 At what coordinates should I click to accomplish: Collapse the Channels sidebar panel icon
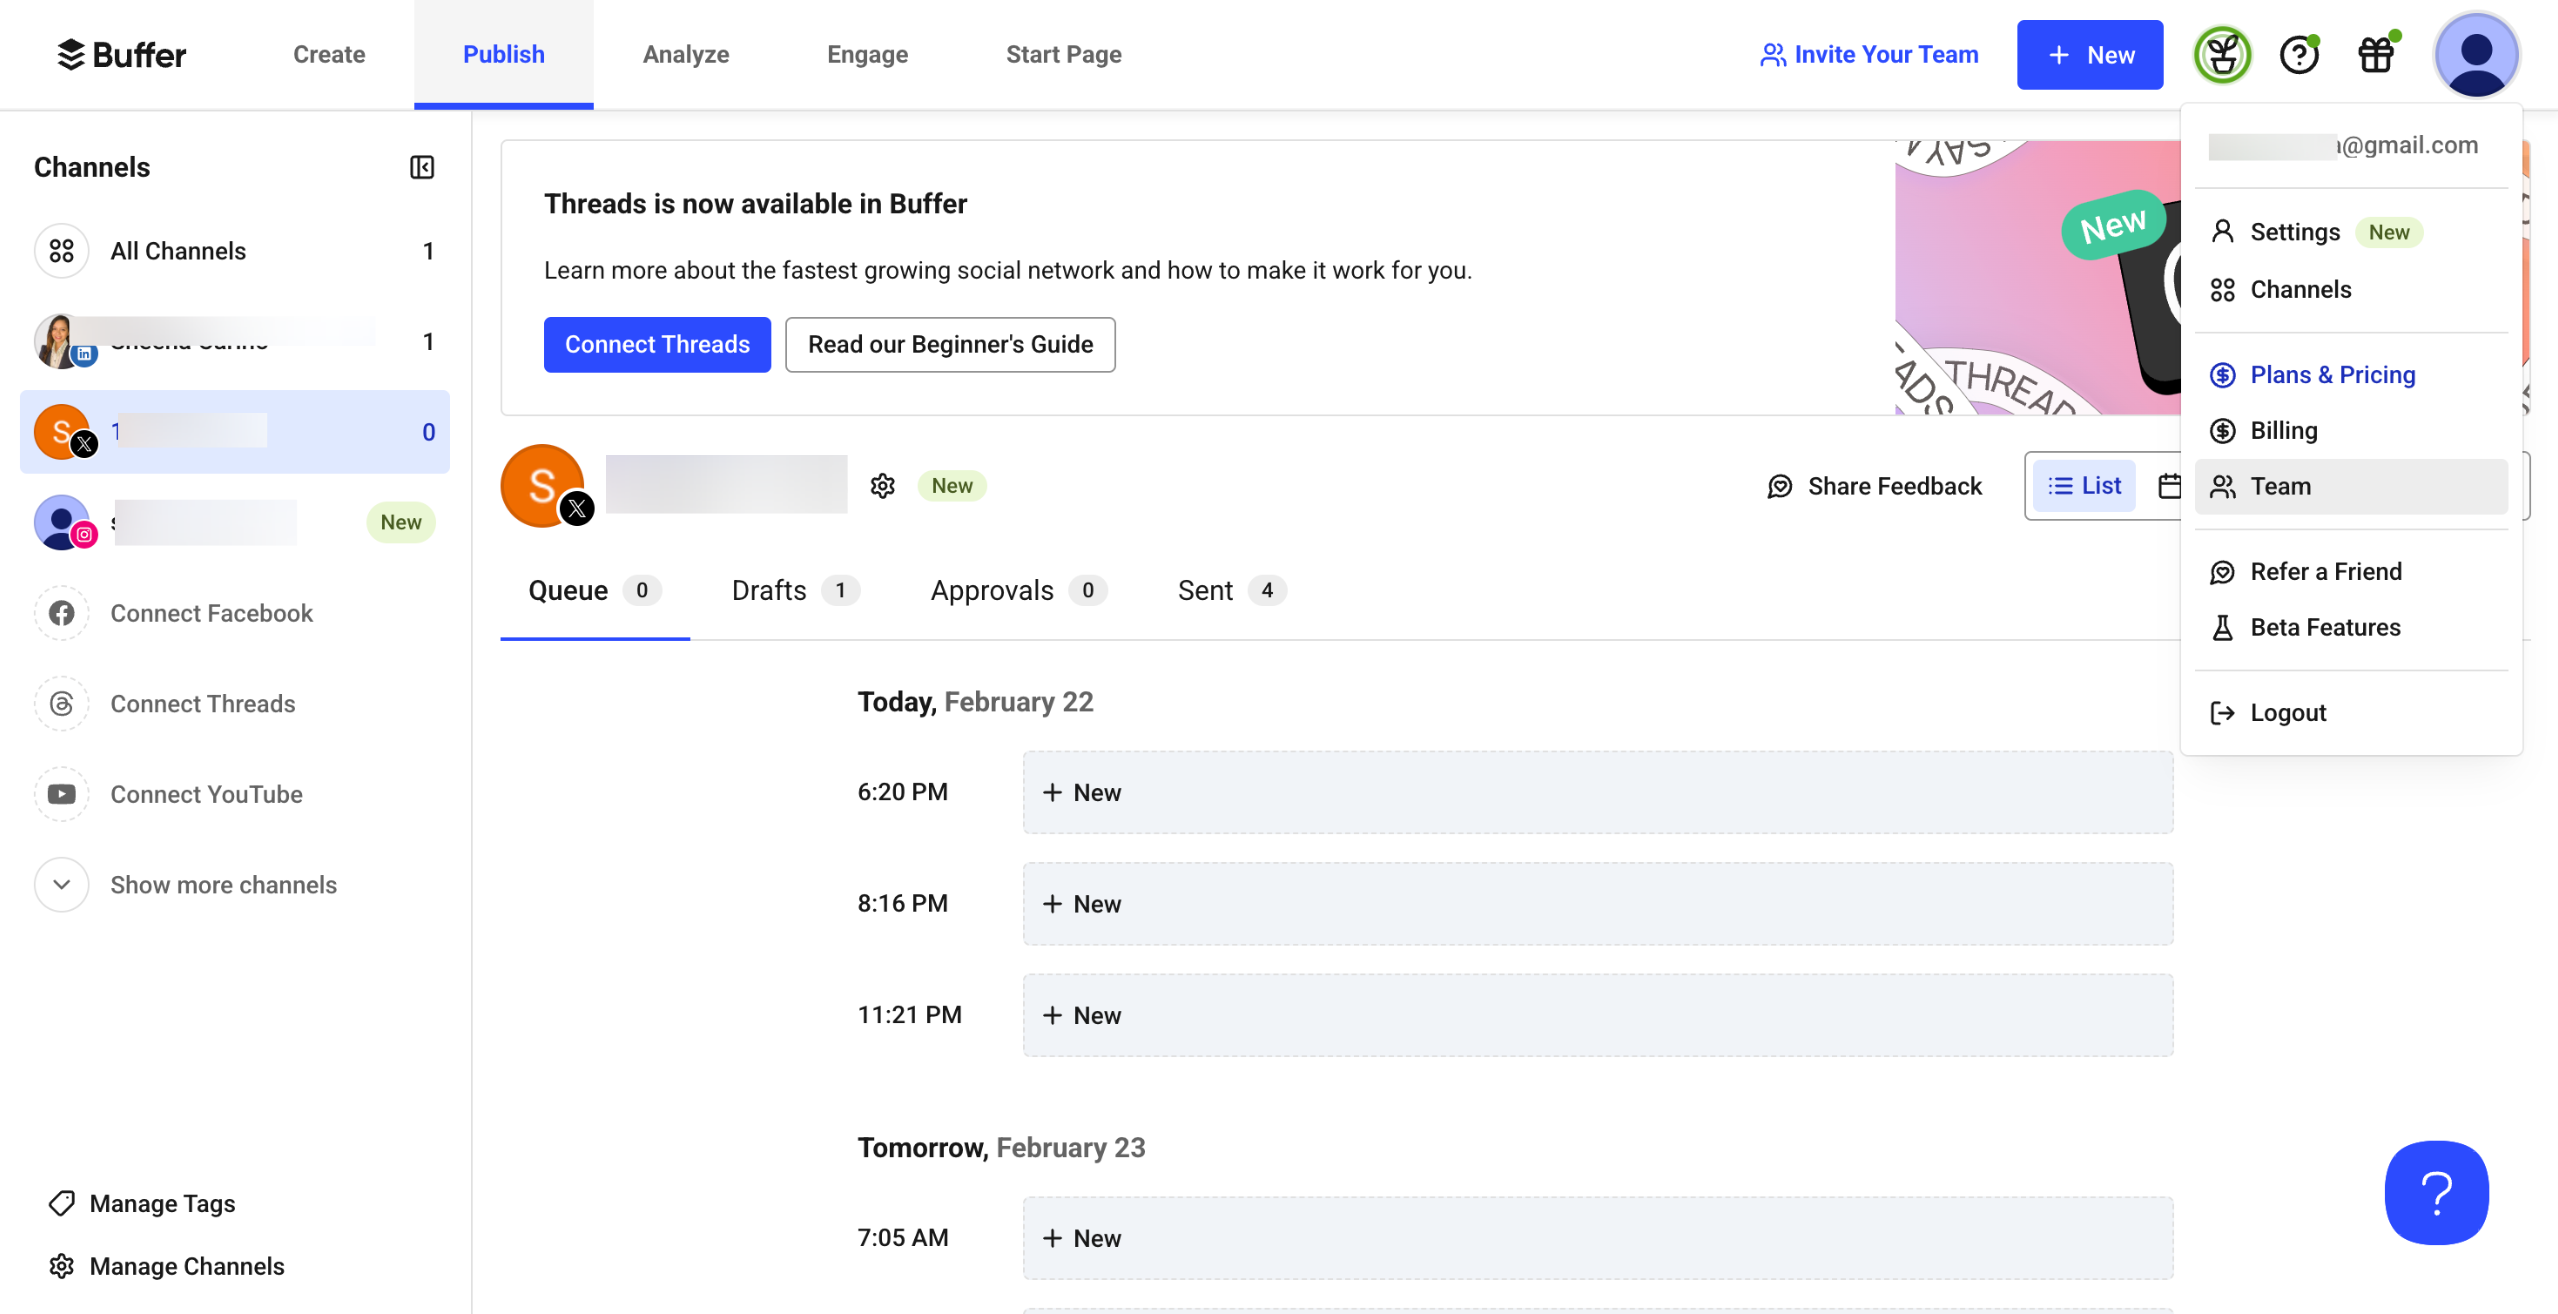(421, 167)
